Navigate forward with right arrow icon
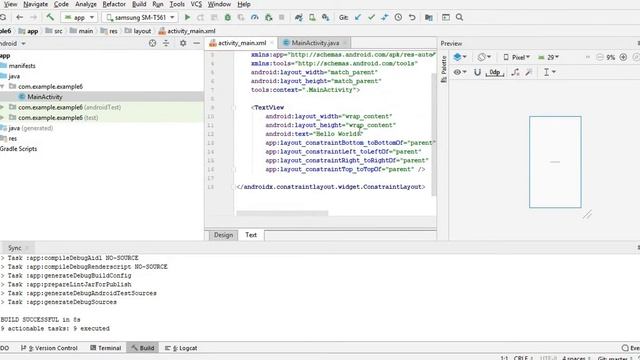The height and width of the screenshot is (360, 640). pyautogui.click(x=33, y=17)
